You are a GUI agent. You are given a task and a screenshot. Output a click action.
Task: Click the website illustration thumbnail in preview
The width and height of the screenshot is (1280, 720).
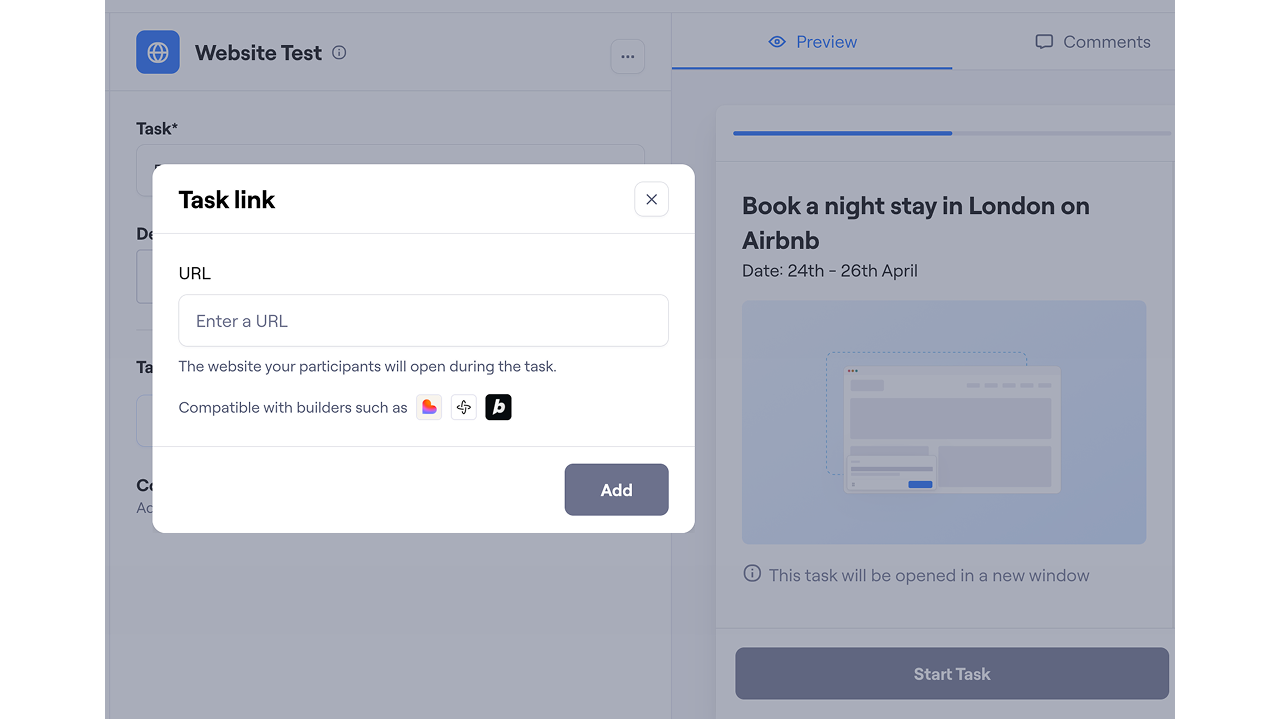point(943,422)
